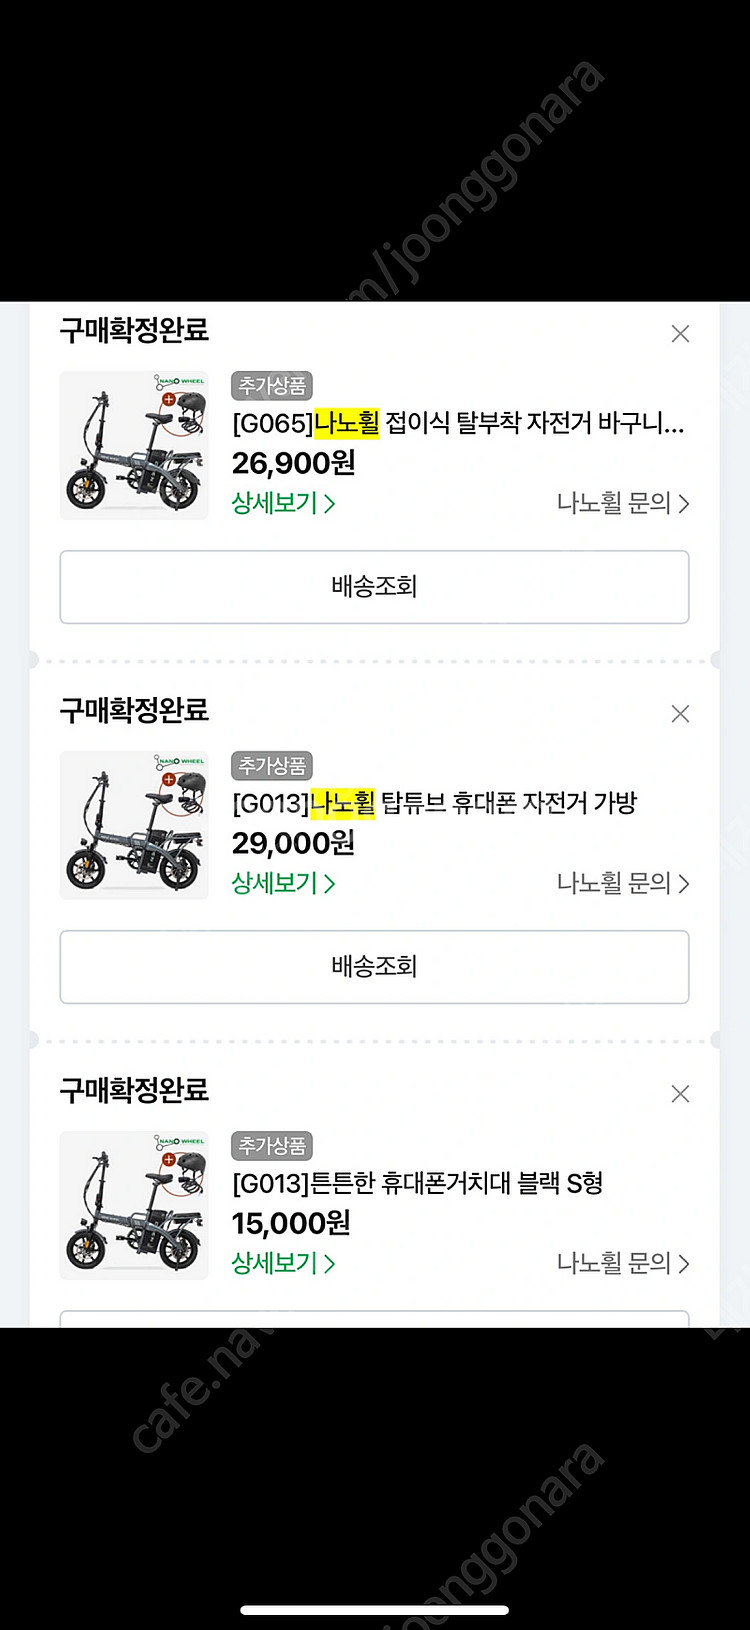Tap the top tube bag product image
This screenshot has width=750, height=1630.
tap(134, 825)
